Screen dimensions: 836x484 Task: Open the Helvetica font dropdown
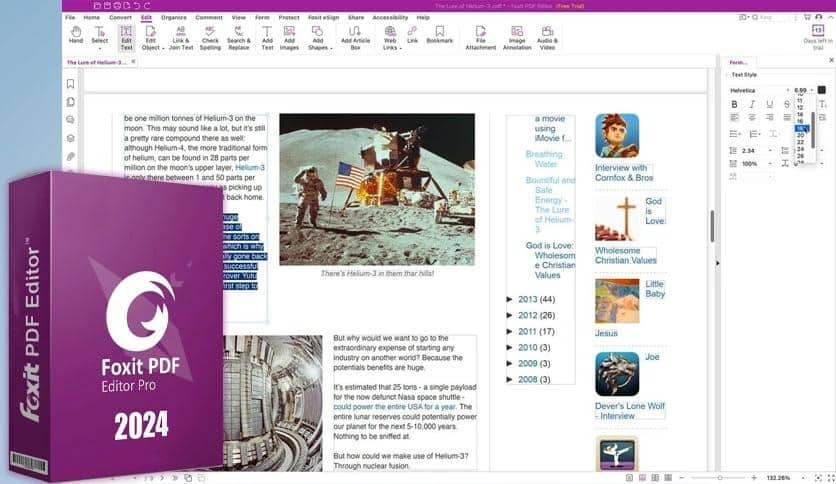(x=758, y=90)
